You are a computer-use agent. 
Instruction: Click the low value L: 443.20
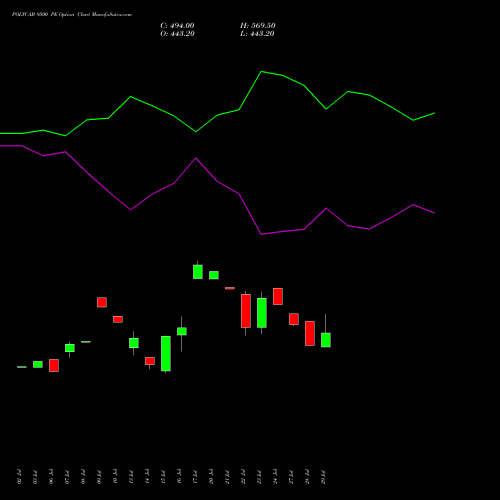point(257,34)
